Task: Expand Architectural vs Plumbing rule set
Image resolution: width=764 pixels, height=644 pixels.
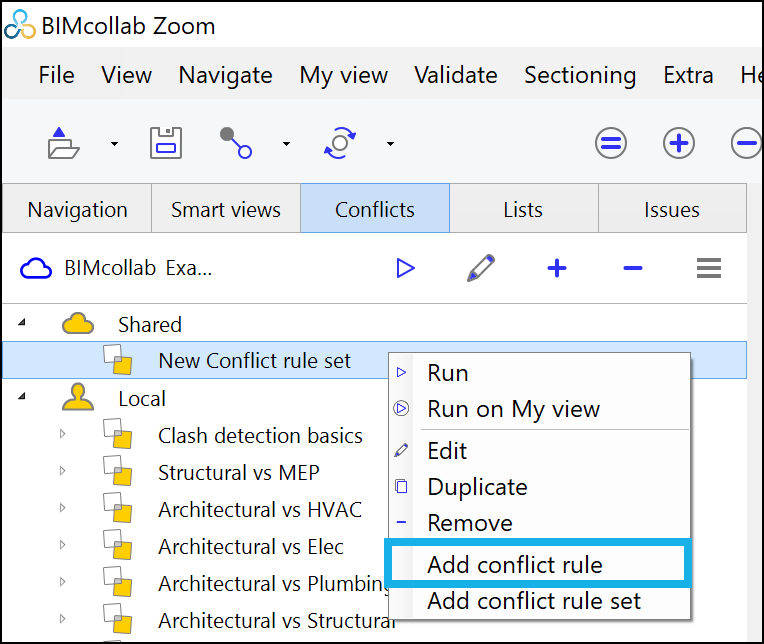Action: (x=62, y=582)
